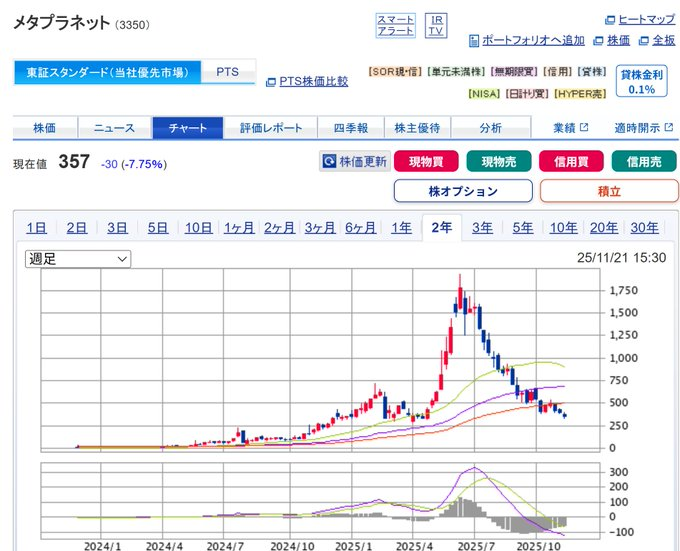Click the -30 (-7.75%) change text
Image resolution: width=680 pixels, height=551 pixels.
[x=134, y=164]
